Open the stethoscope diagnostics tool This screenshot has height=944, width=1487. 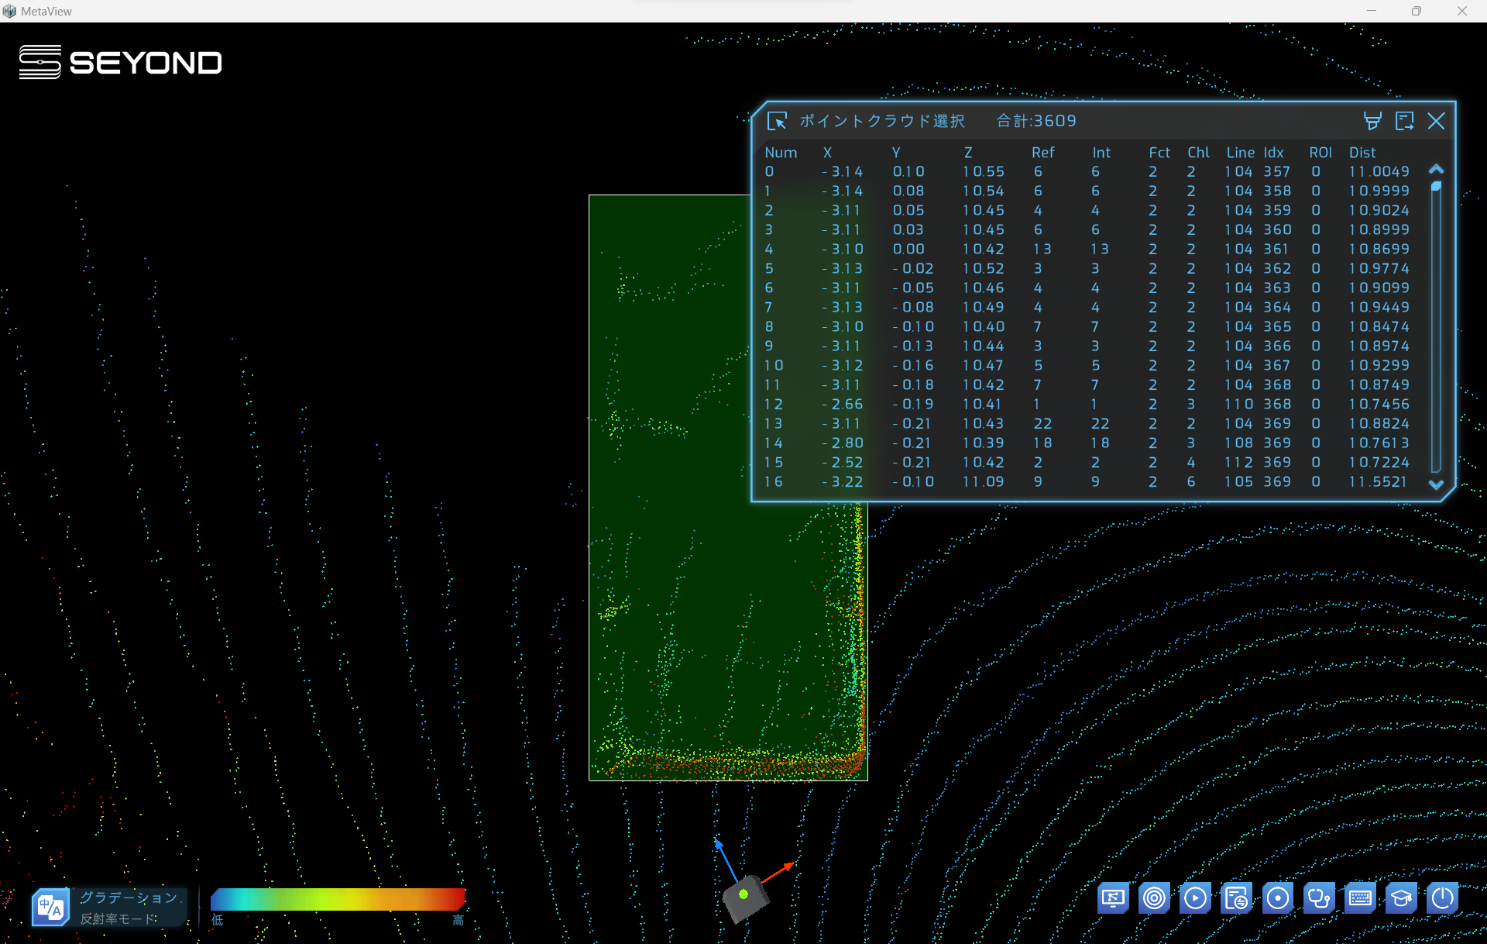pos(1318,898)
